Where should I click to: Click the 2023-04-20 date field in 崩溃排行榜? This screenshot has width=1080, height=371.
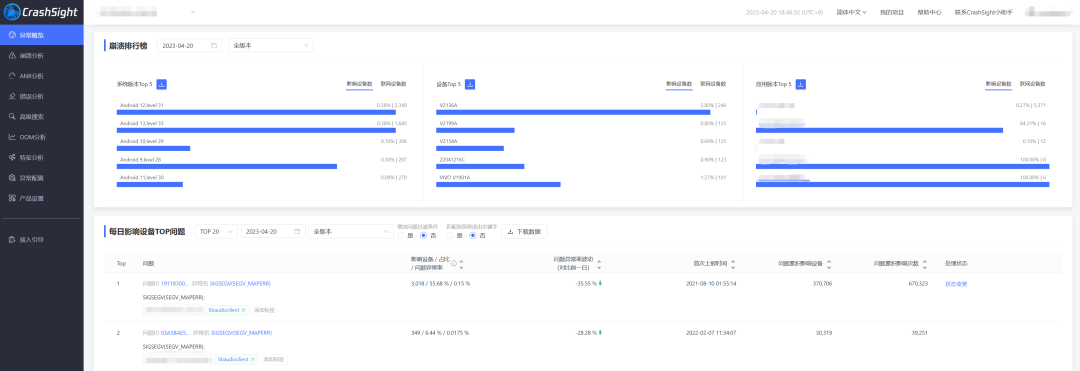(x=189, y=45)
